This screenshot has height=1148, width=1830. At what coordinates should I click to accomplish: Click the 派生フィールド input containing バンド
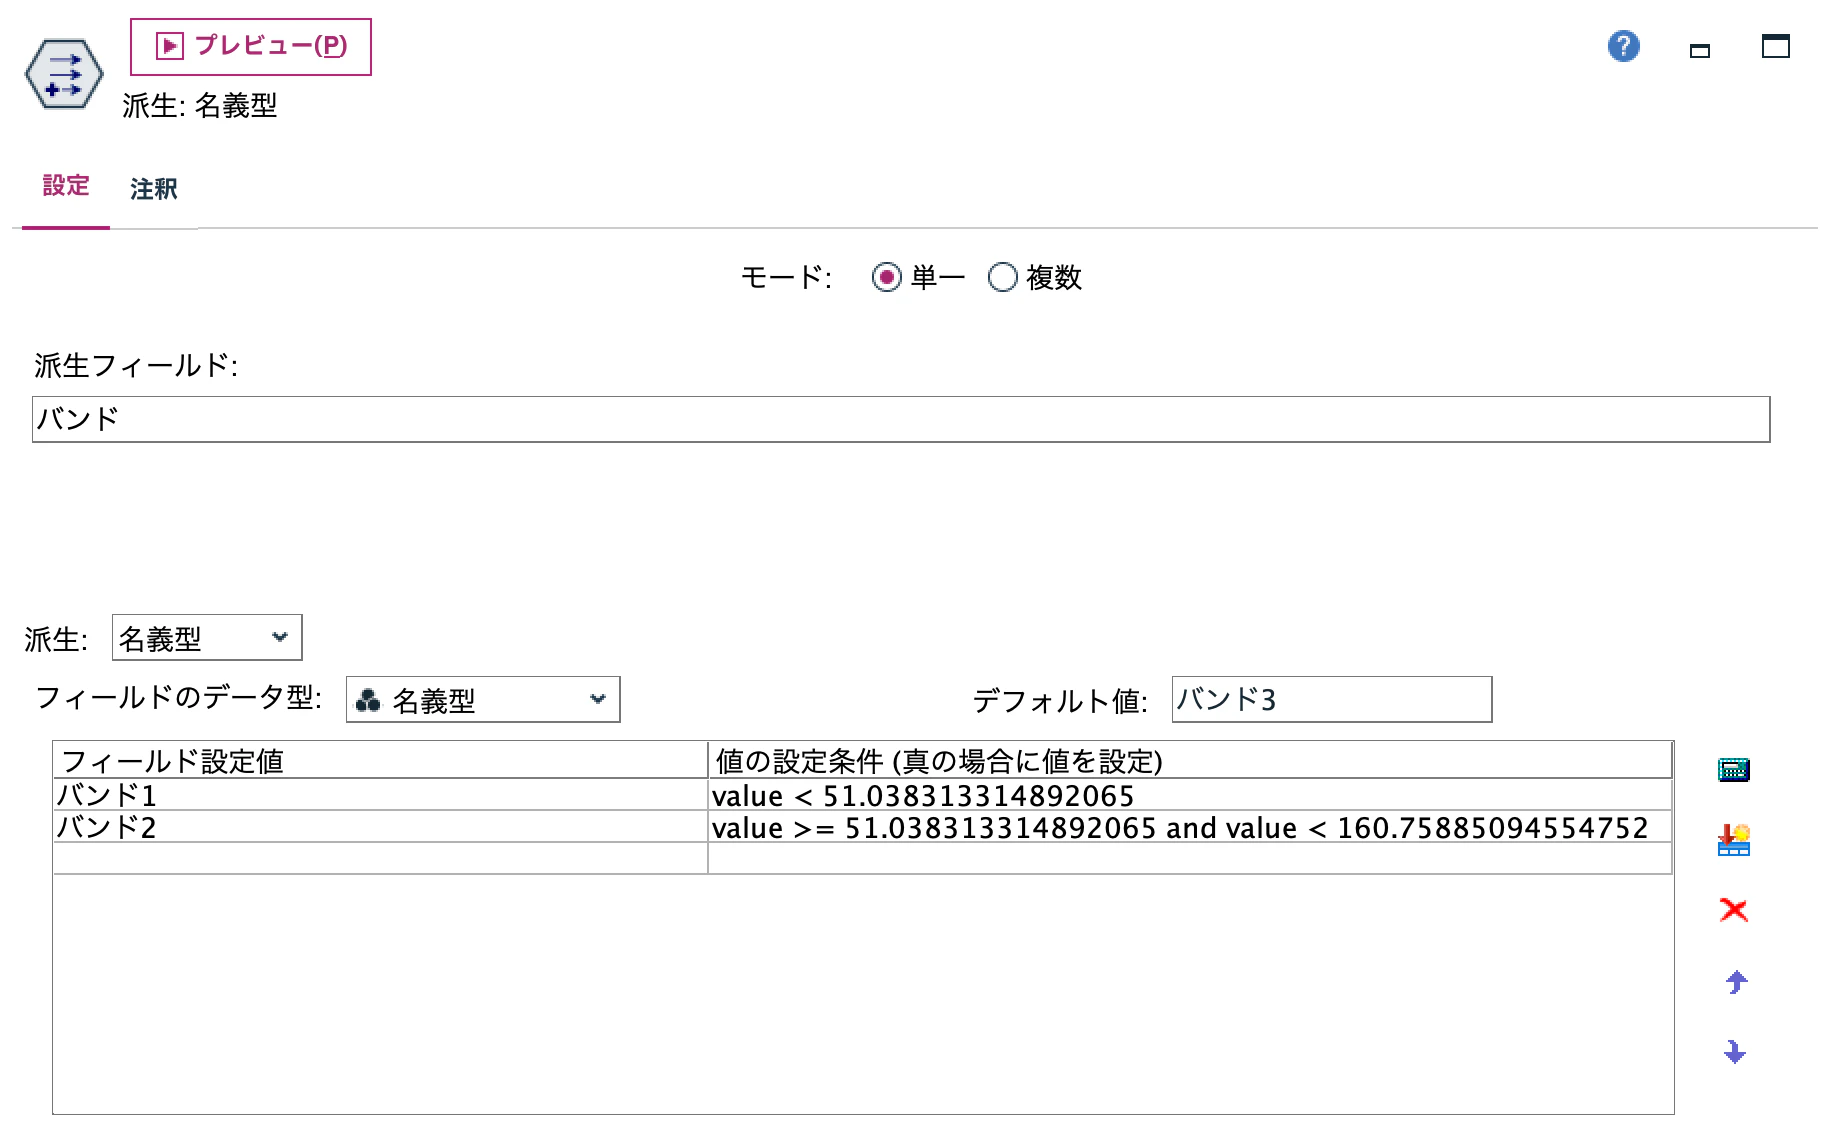pyautogui.click(x=901, y=419)
